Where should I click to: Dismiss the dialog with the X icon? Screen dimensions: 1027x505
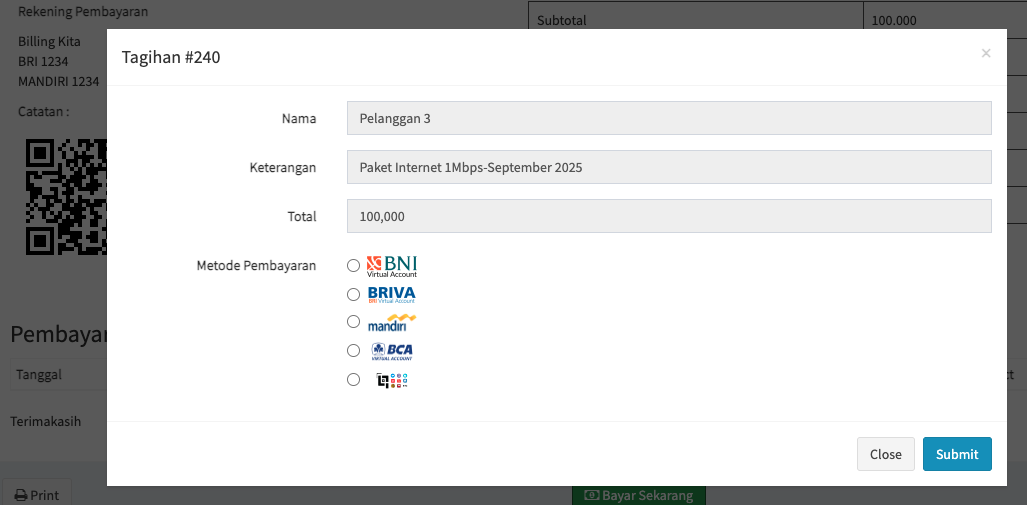pyautogui.click(x=986, y=54)
